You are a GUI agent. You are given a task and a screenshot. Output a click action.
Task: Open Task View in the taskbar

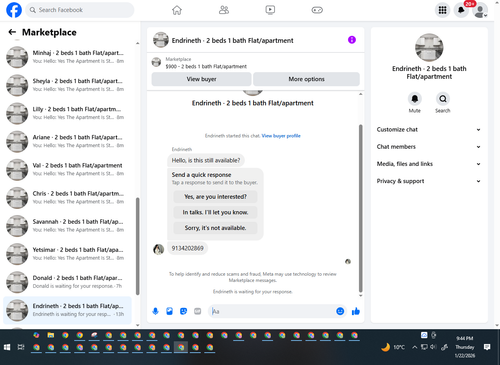click(21, 347)
